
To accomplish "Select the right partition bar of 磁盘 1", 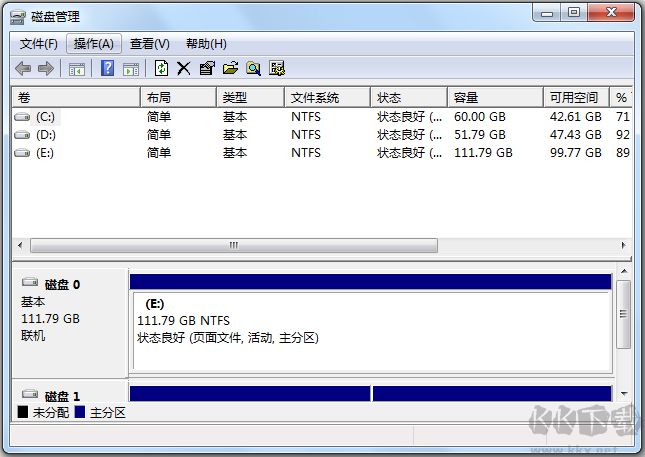I will tap(492, 393).
